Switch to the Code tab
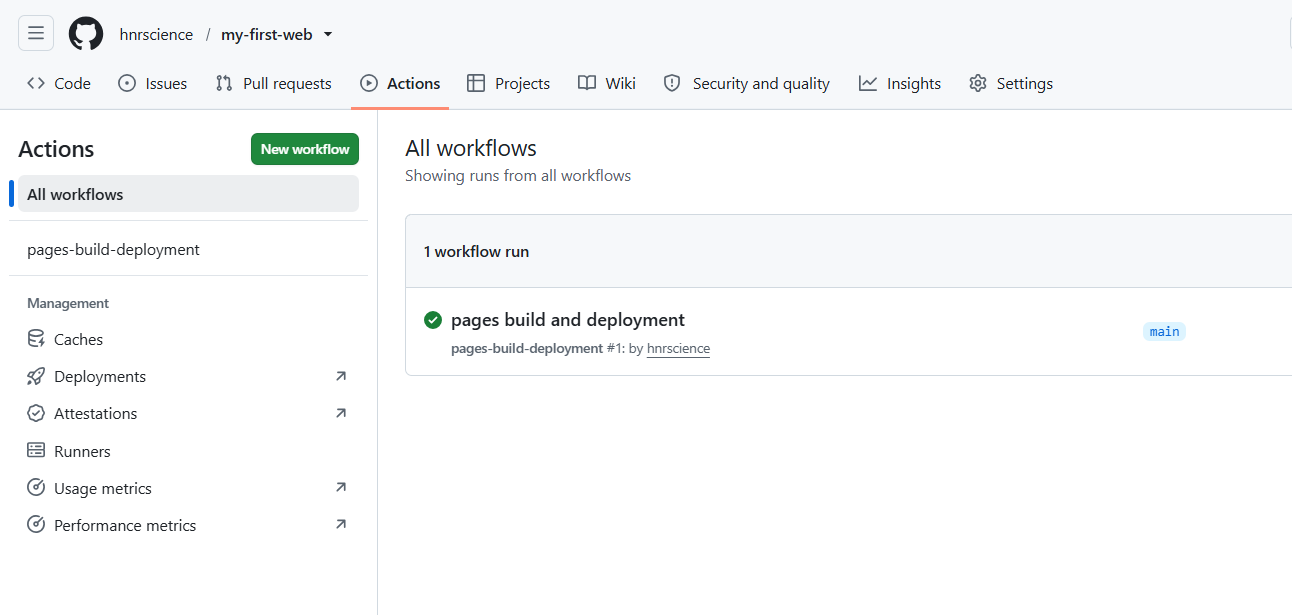 tap(59, 83)
